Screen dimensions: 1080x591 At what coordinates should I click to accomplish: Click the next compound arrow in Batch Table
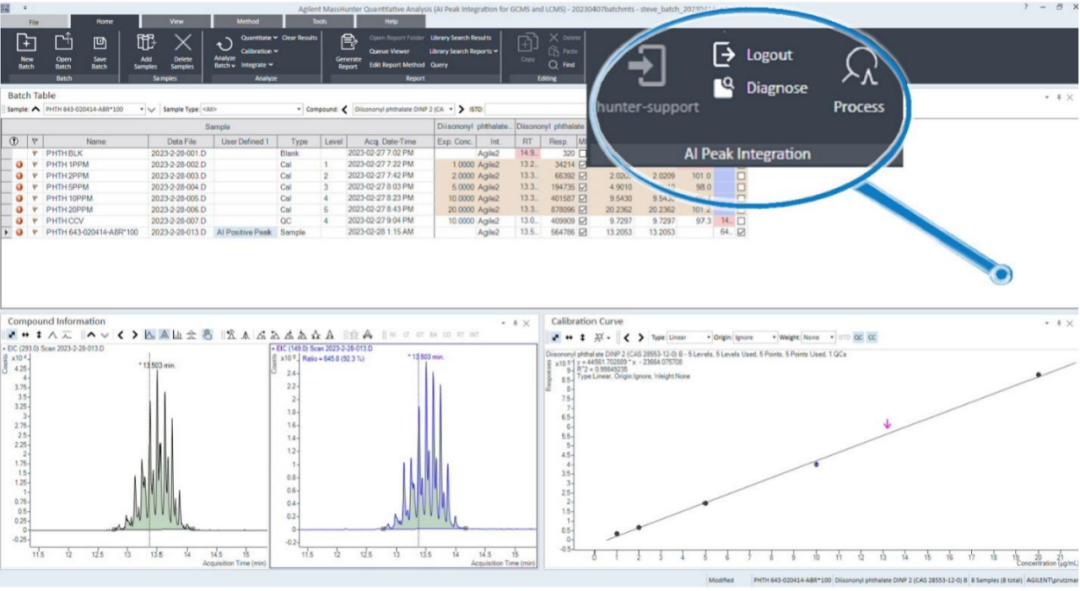(x=461, y=109)
